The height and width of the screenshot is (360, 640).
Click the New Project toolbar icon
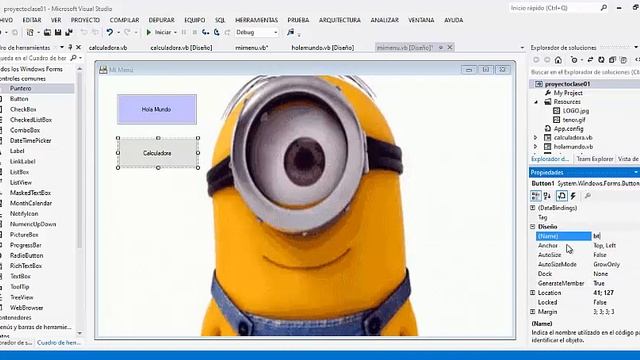tap(30, 32)
